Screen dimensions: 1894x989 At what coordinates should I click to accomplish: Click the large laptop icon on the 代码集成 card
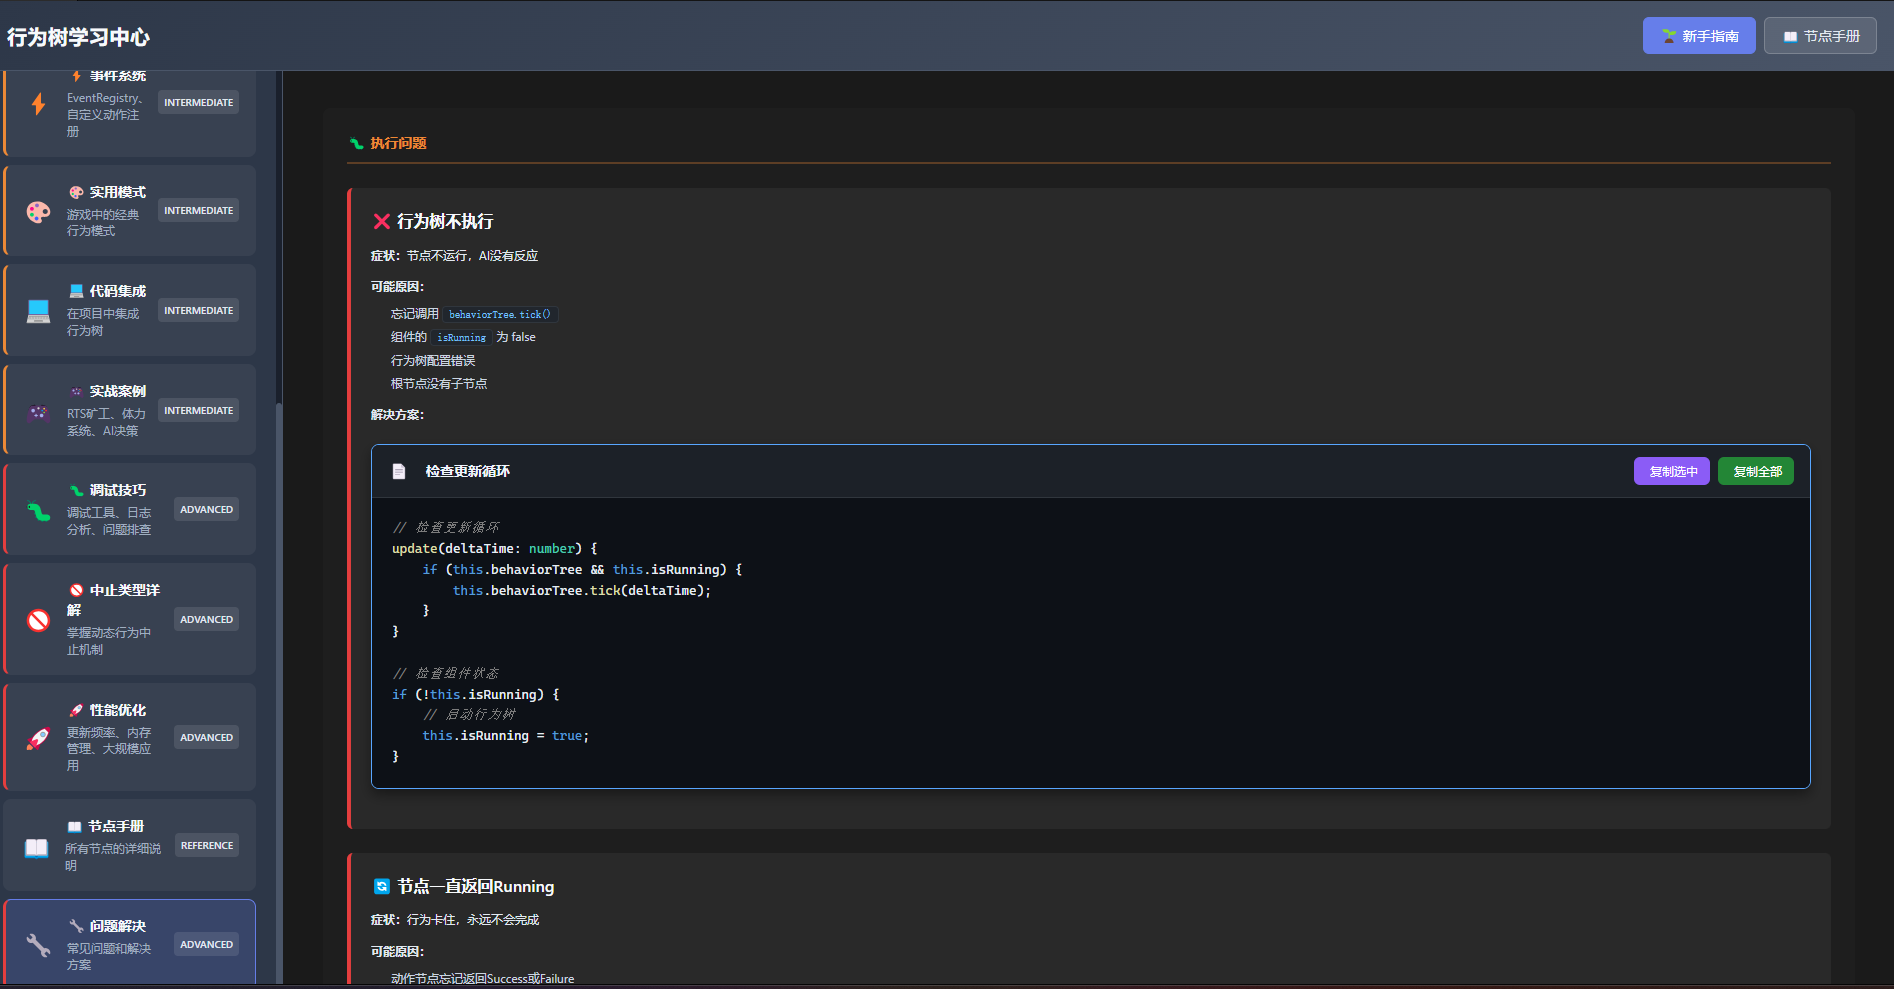pyautogui.click(x=38, y=312)
